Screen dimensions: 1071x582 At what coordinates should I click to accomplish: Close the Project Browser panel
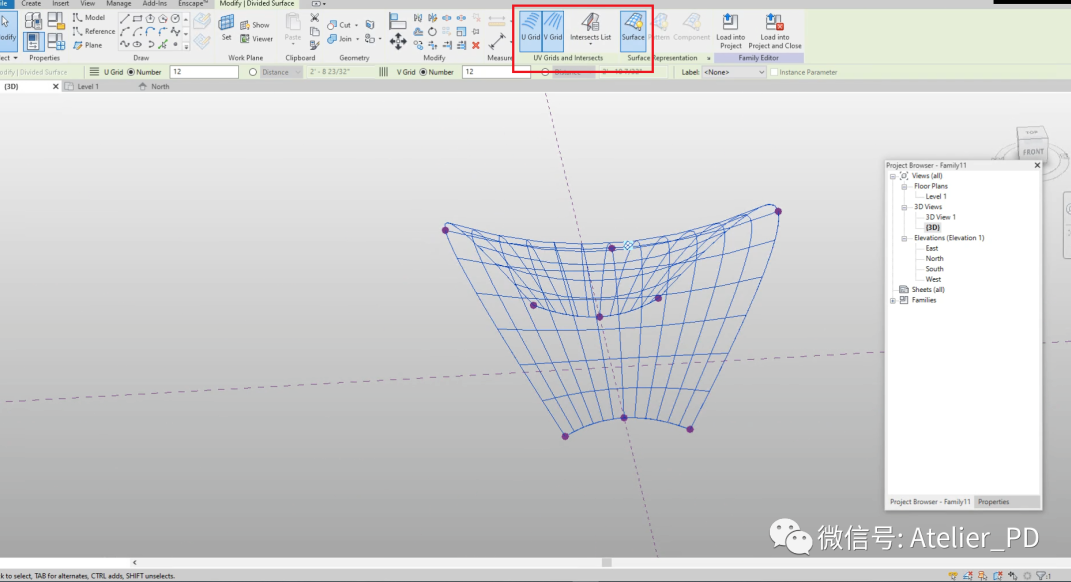click(x=1037, y=165)
